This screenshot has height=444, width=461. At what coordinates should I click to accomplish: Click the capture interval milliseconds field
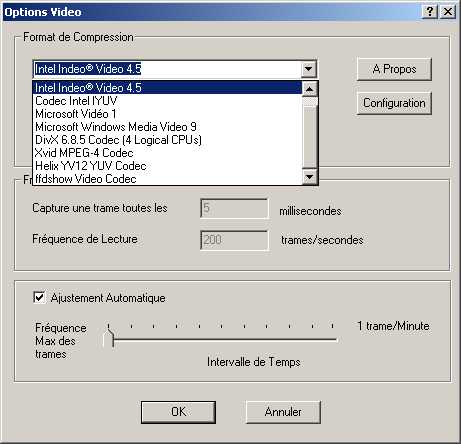tap(234, 208)
